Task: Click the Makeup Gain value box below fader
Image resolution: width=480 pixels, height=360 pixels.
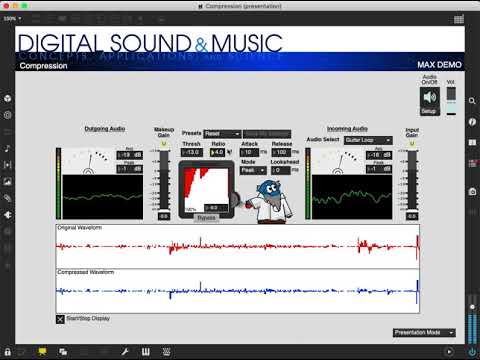Action: point(164,216)
